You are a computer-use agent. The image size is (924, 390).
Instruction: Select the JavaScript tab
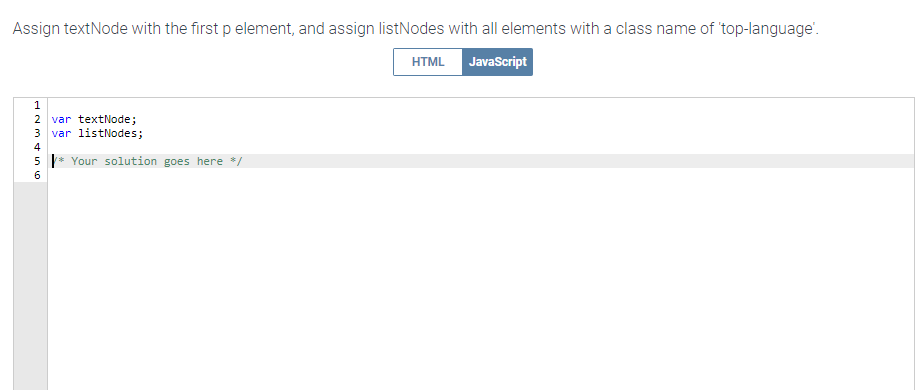pos(497,62)
